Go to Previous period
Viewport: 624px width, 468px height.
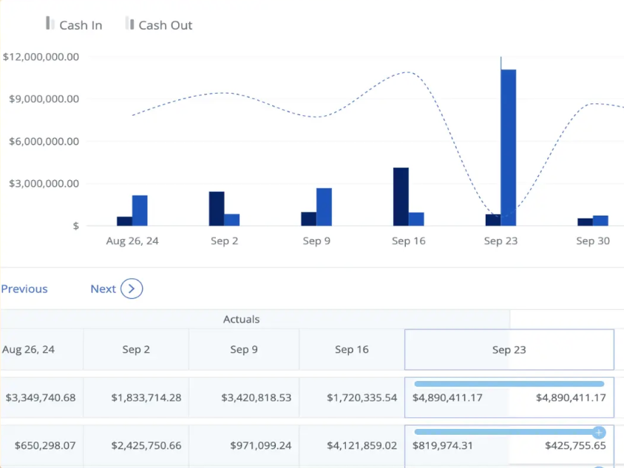coord(24,289)
